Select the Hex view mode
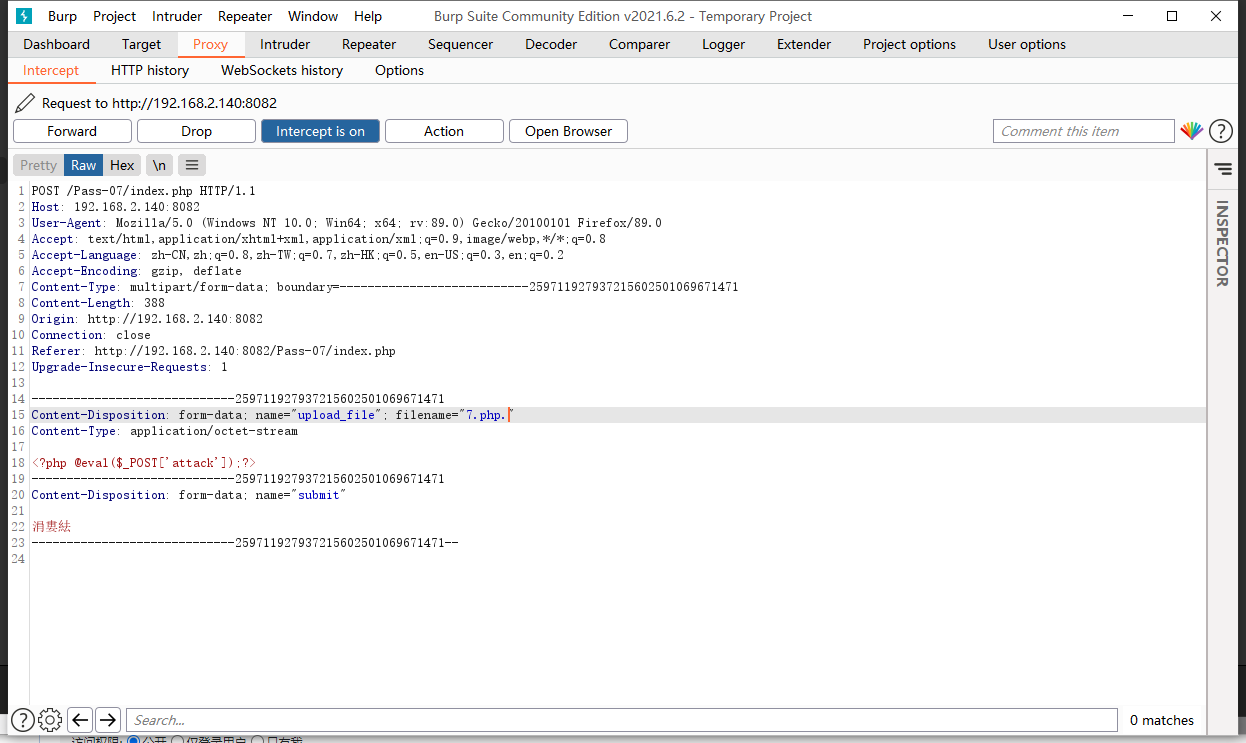1246x743 pixels. [x=122, y=165]
